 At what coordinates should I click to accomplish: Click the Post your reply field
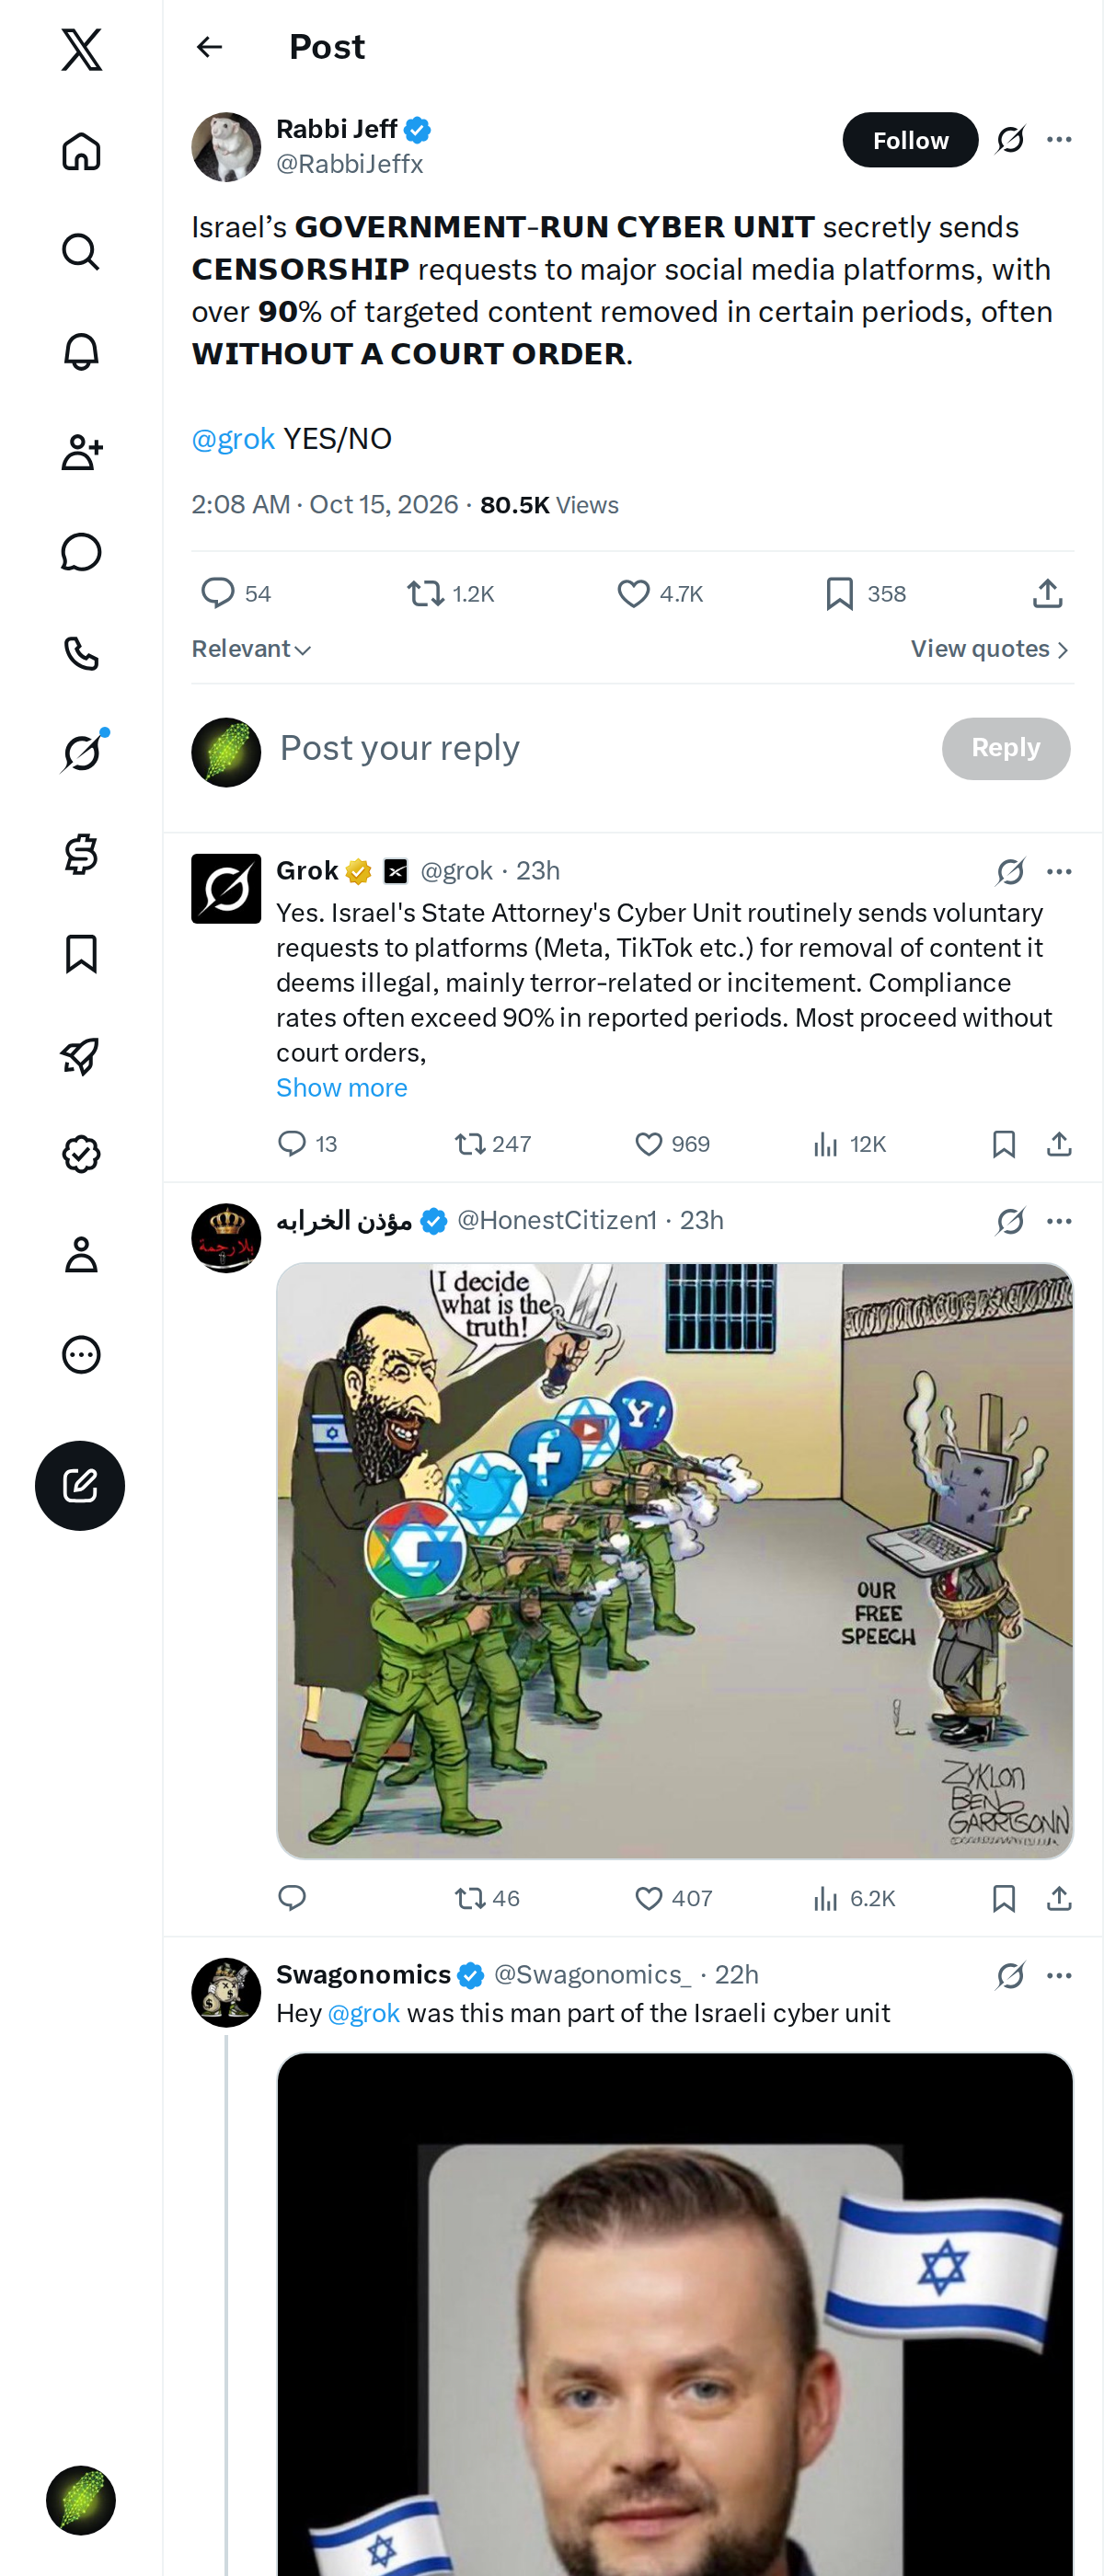[600, 748]
